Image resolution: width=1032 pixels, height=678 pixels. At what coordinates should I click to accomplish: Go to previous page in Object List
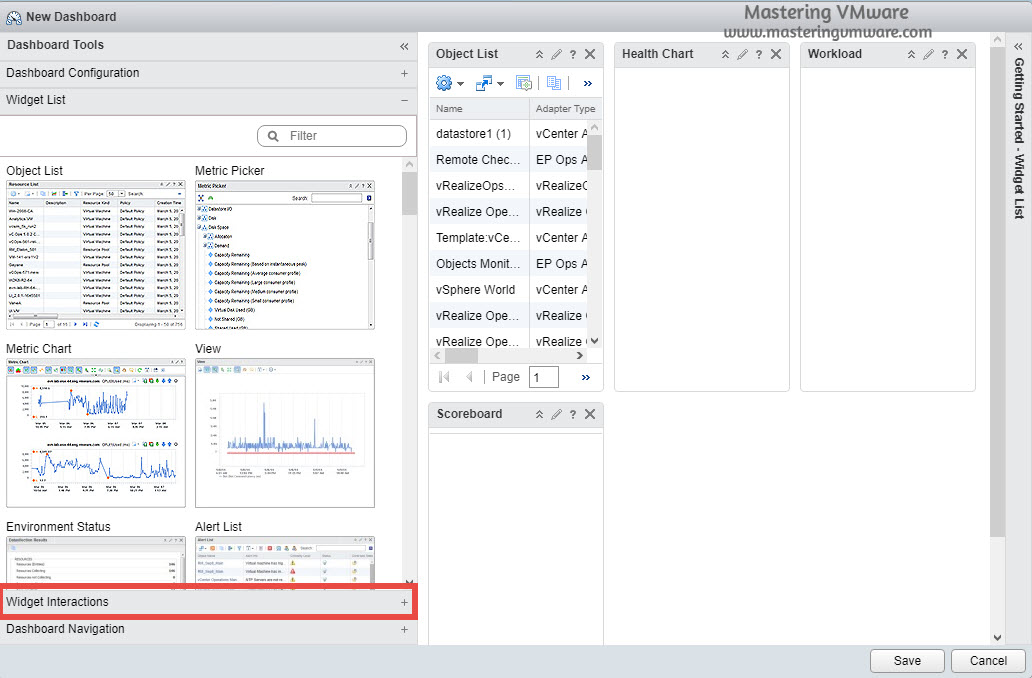pos(469,377)
